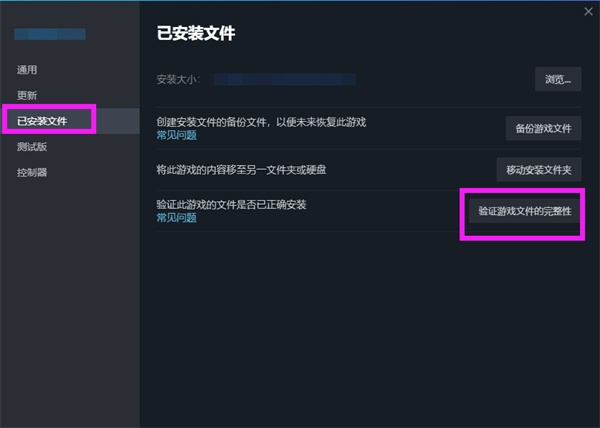The height and width of the screenshot is (428, 600).
Task: Click the 安装大小 label
Action: click(x=178, y=79)
